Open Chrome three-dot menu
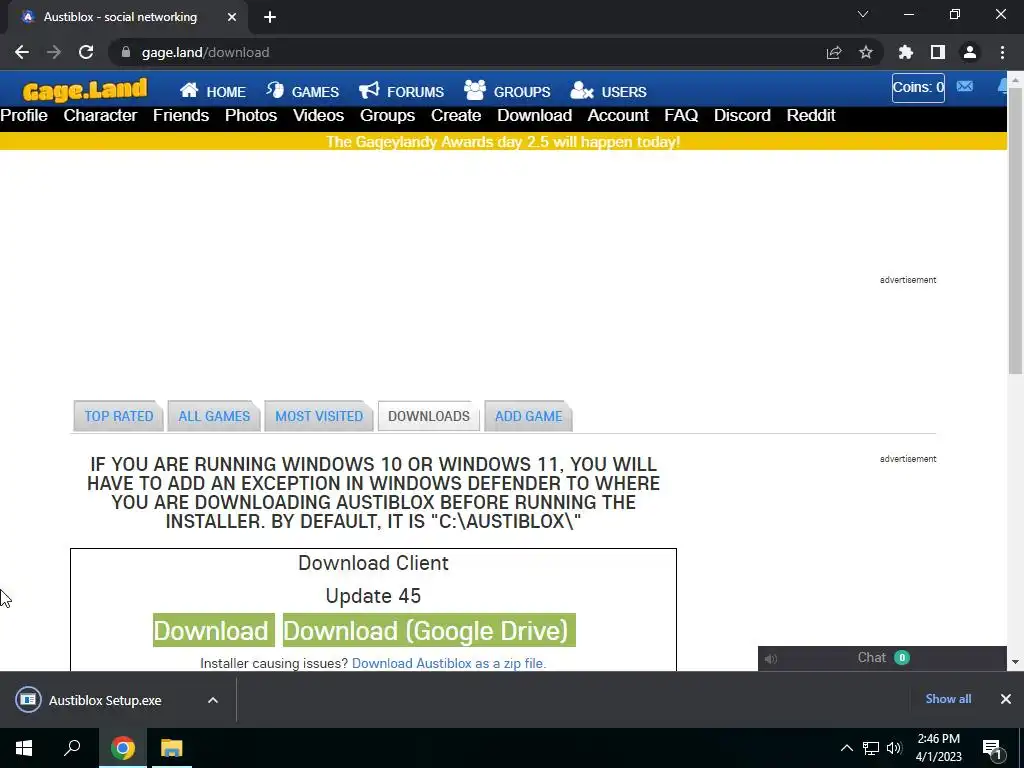The width and height of the screenshot is (1024, 768). tap(1002, 52)
